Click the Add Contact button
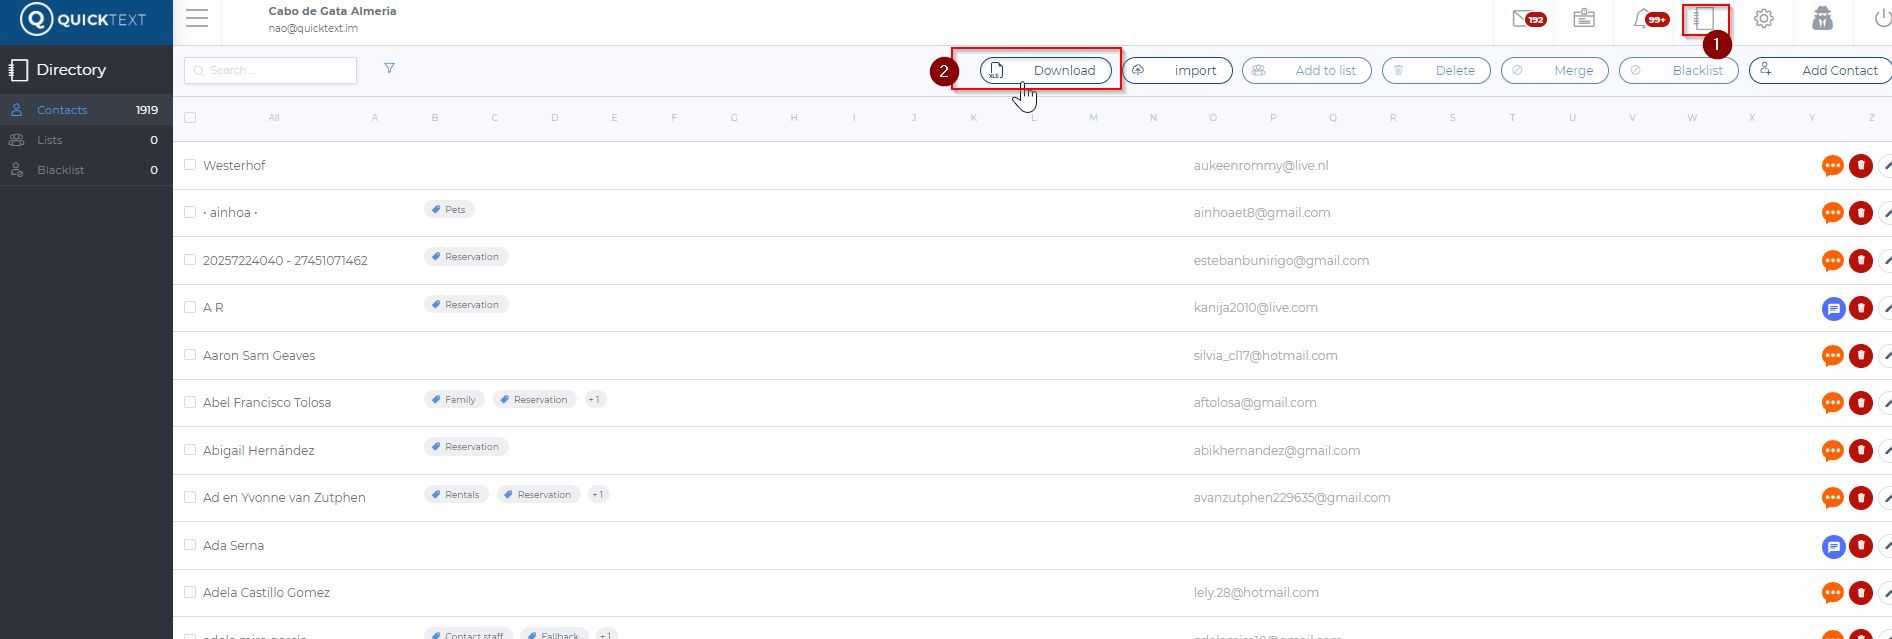Image resolution: width=1892 pixels, height=639 pixels. [x=1821, y=71]
